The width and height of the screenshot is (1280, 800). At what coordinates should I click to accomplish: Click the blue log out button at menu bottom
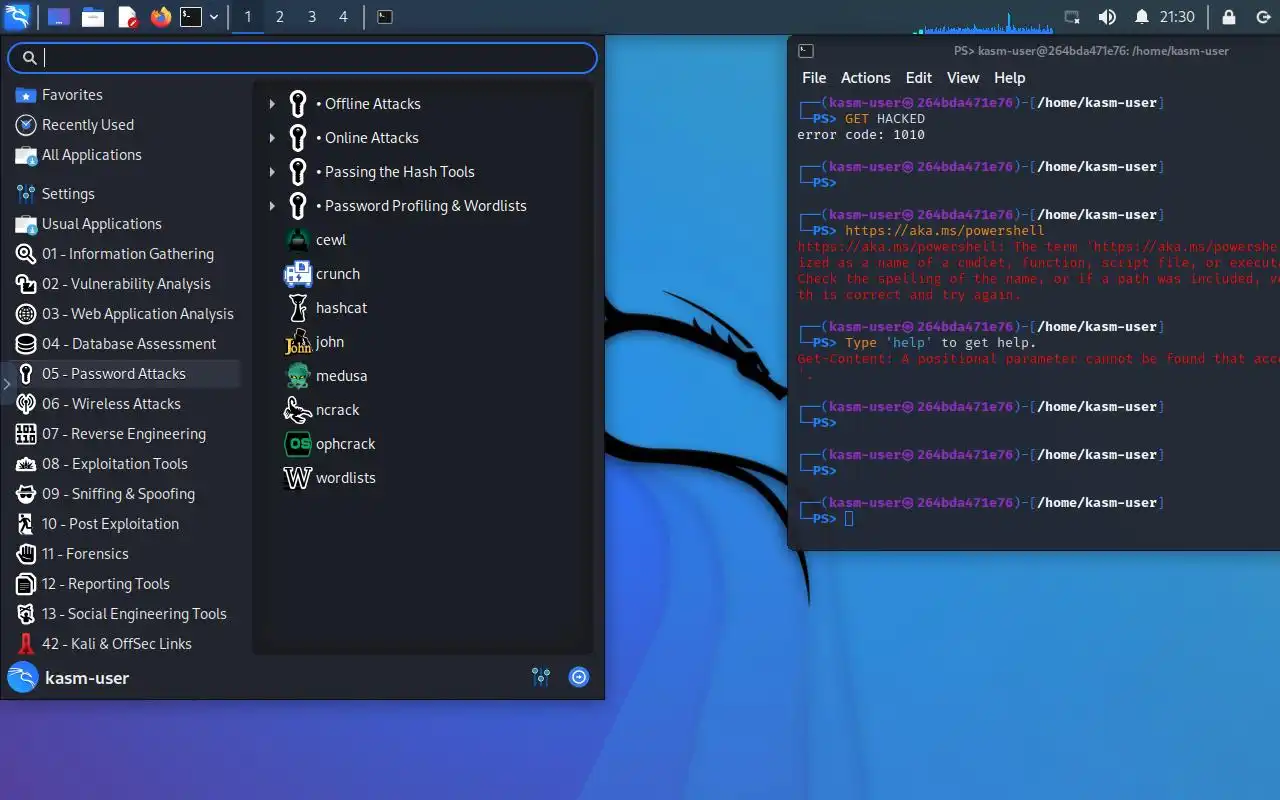tap(579, 678)
